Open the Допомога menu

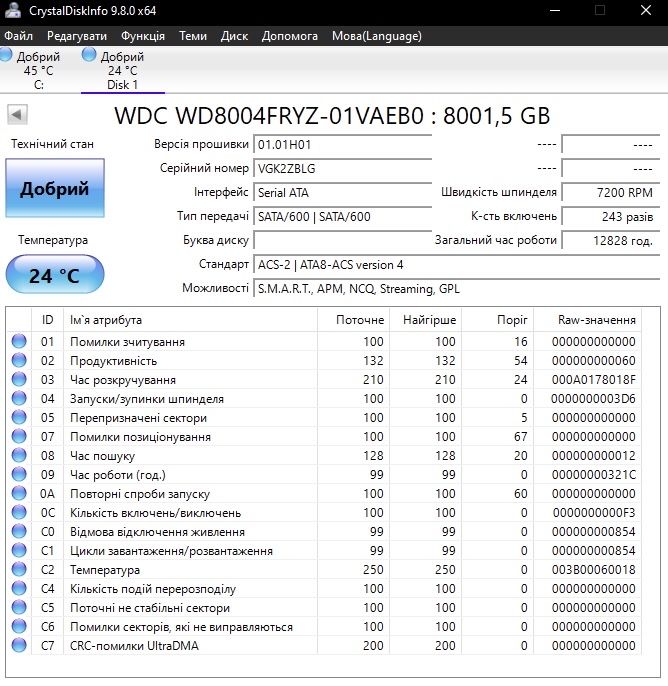[x=290, y=35]
